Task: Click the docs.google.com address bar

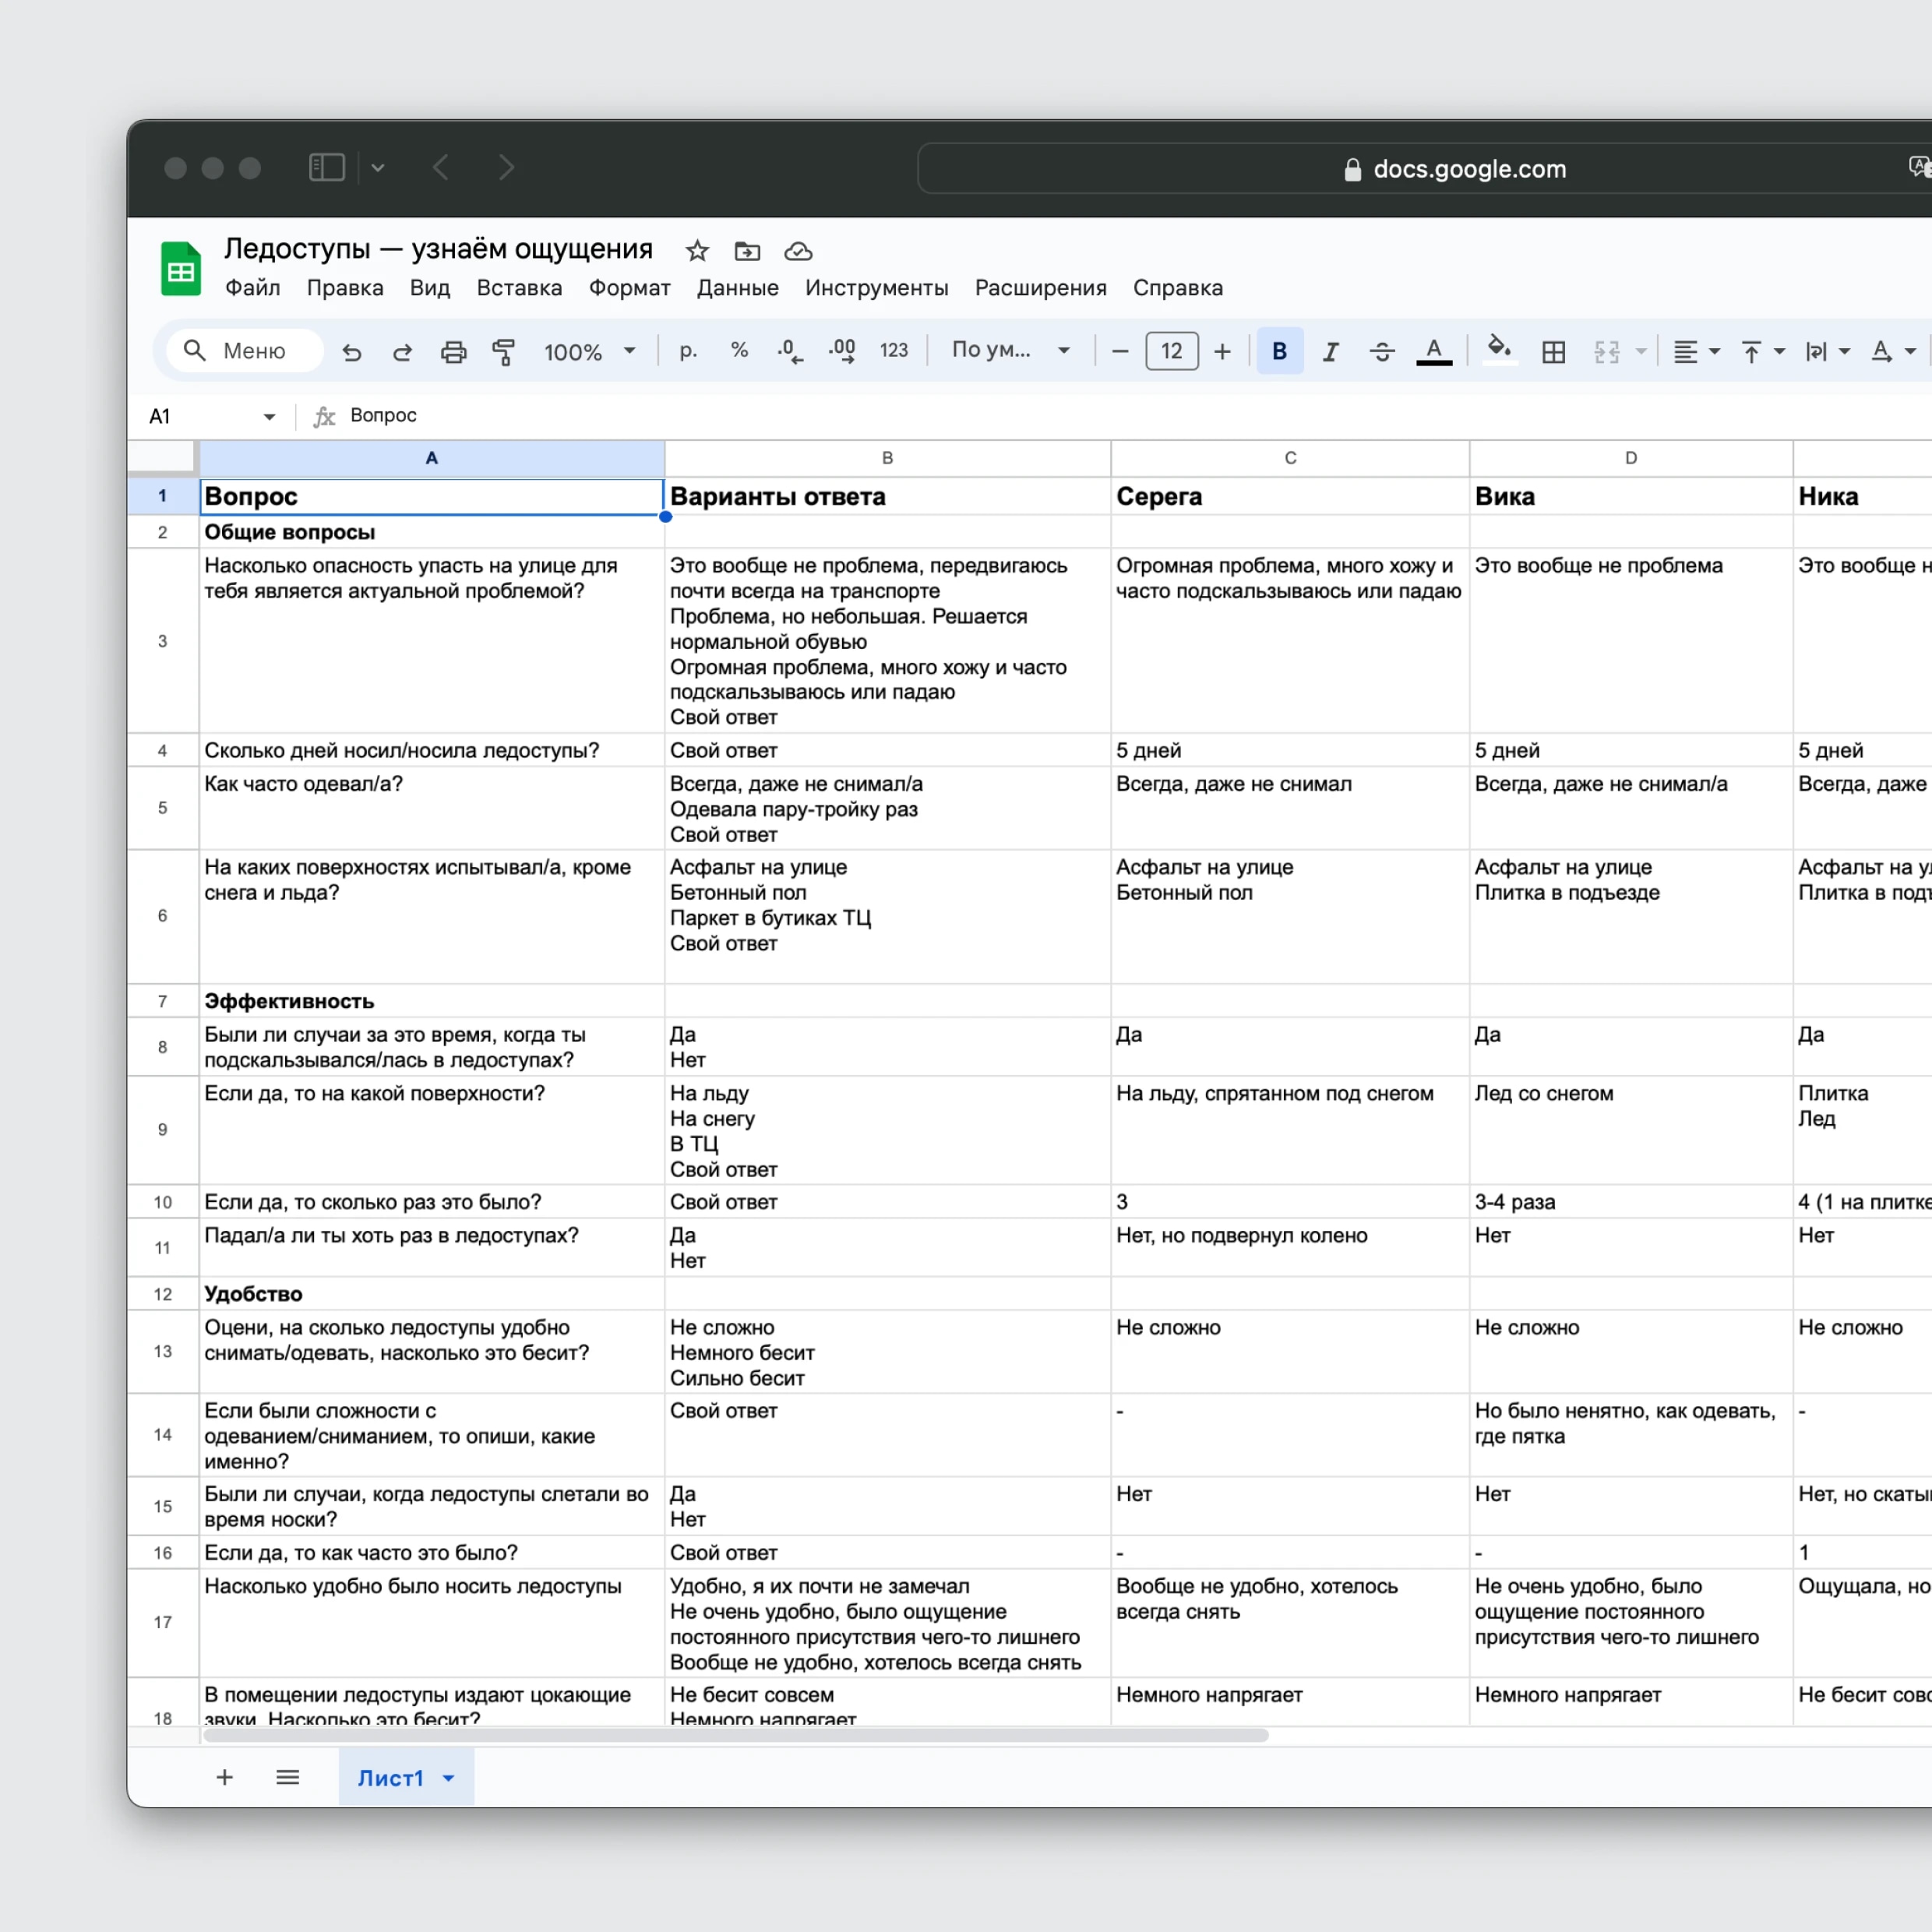Action: pyautogui.click(x=1424, y=169)
